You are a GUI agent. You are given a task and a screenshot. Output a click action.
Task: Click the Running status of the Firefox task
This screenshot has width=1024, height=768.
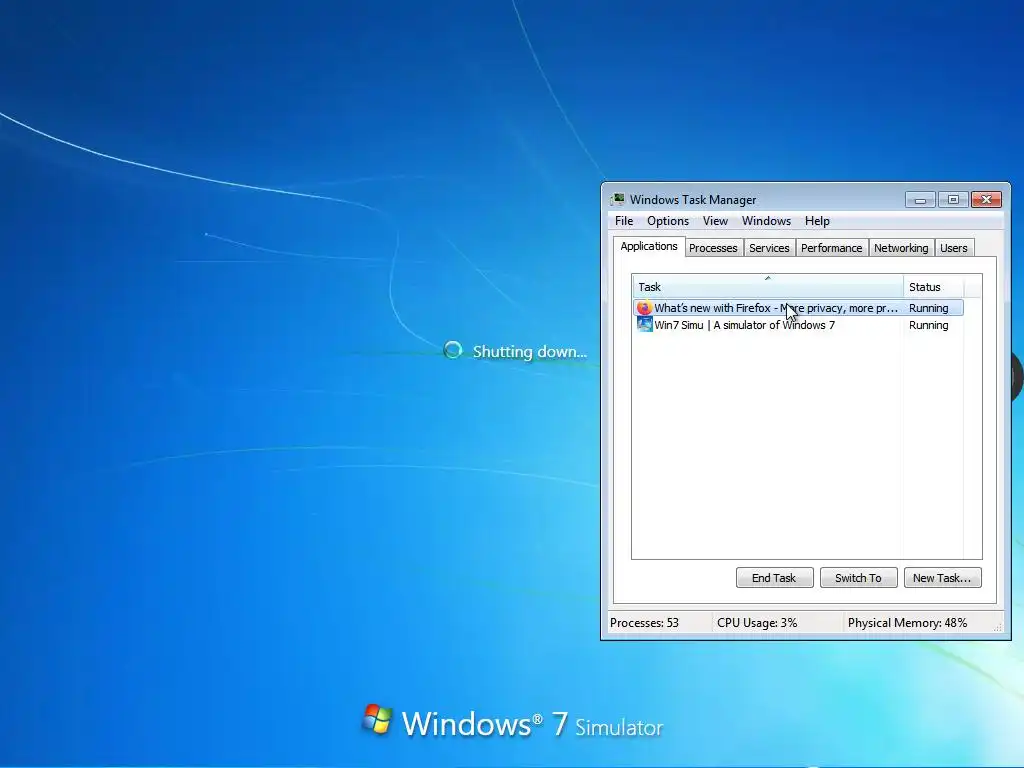click(x=928, y=308)
